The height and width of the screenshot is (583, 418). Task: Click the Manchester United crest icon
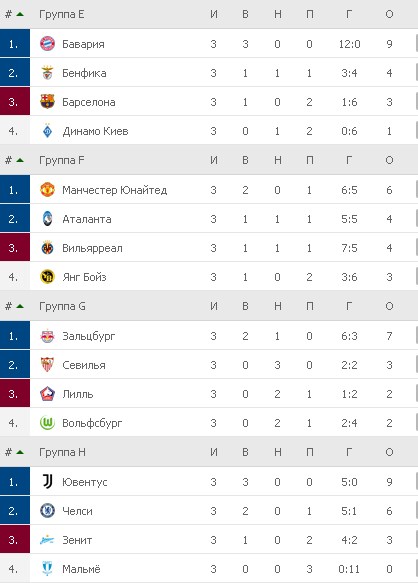tap(47, 190)
